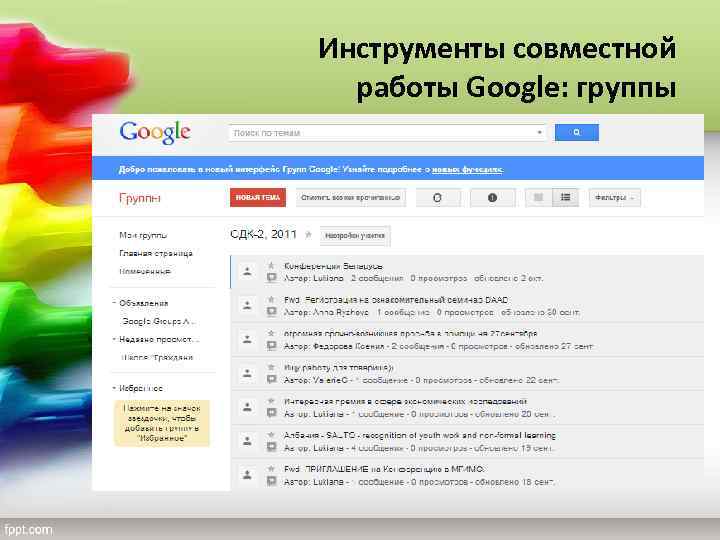This screenshot has width=720, height=540.
Task: Star the 'Fwd: ПРИГЛАШЕНИЕ ... МГИМО' topic
Action: point(271,469)
